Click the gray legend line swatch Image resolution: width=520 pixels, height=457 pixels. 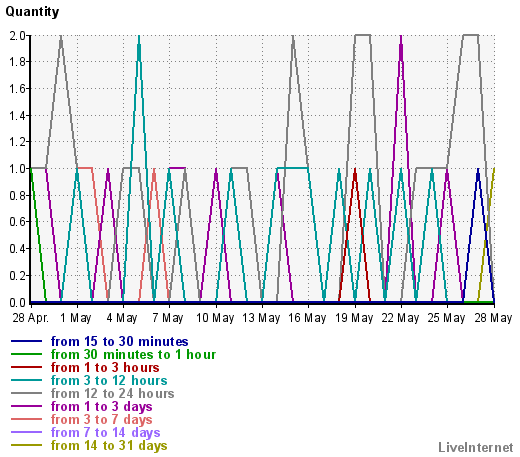(26, 393)
